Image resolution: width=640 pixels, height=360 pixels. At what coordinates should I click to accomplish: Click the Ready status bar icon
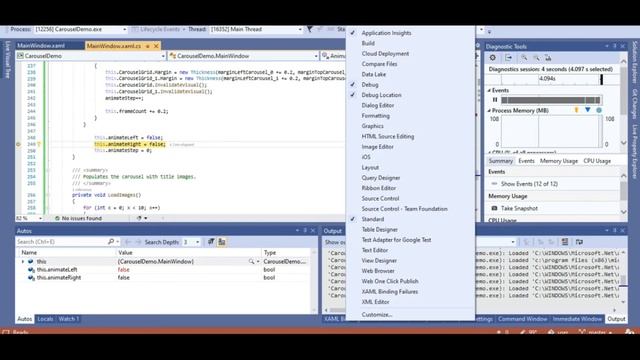point(6,332)
